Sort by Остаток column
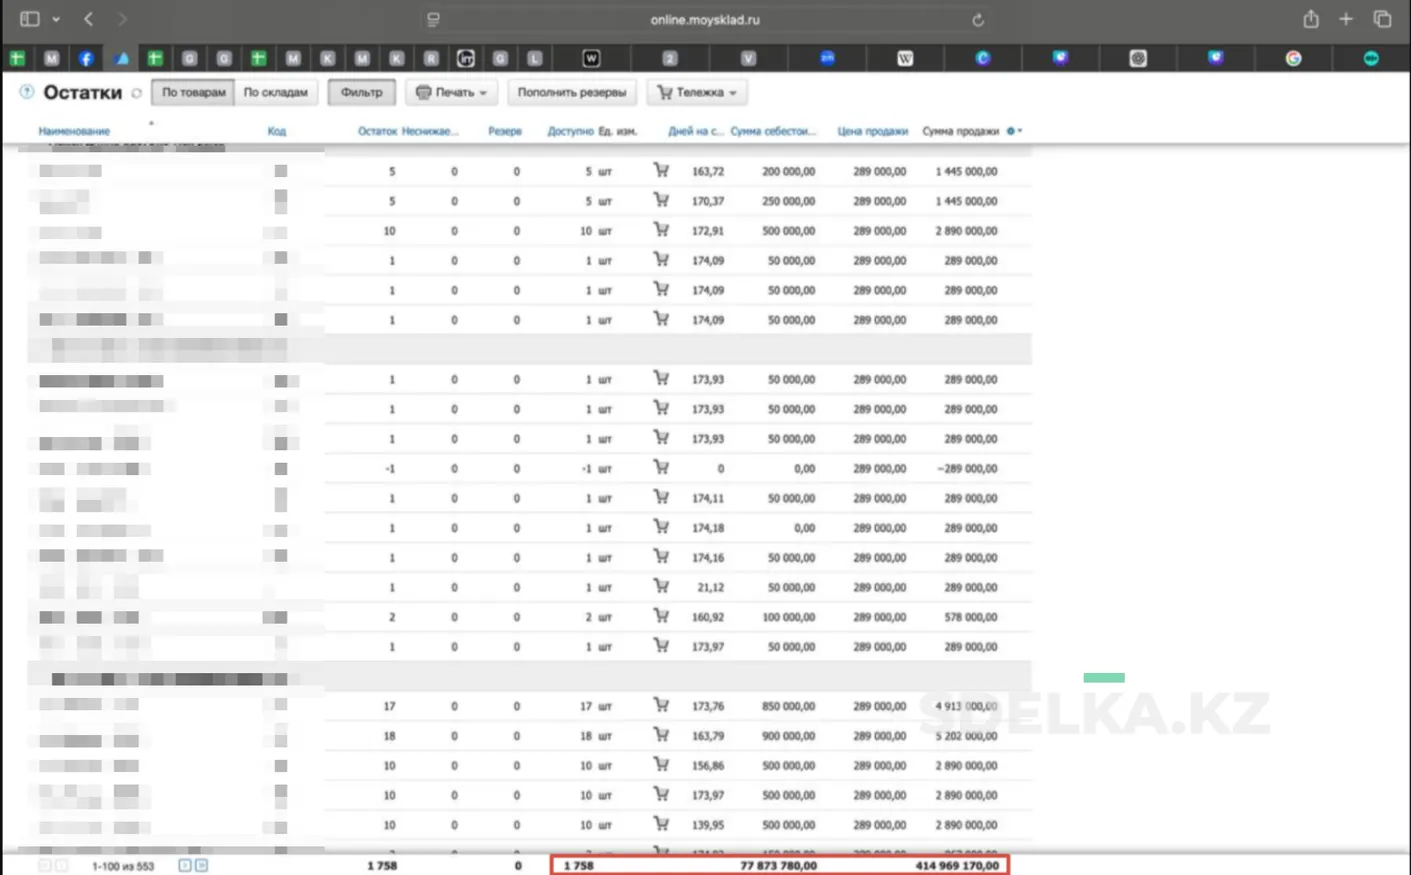The height and width of the screenshot is (875, 1411). (377, 131)
